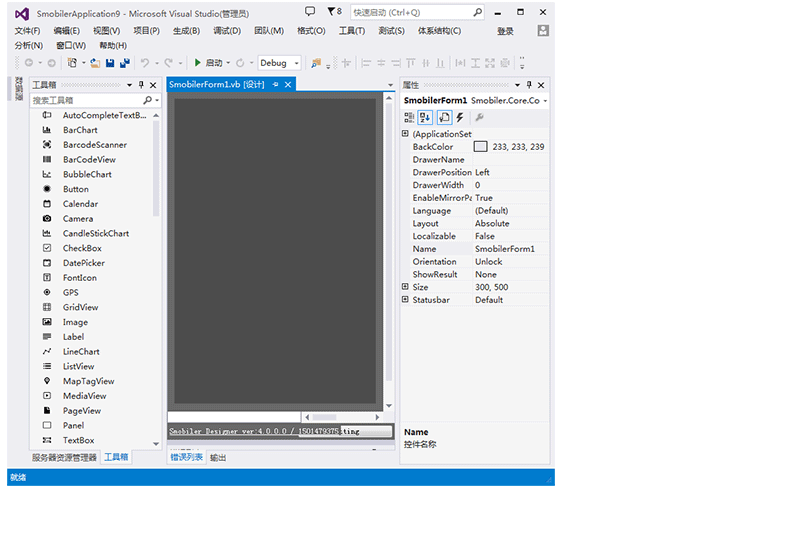Pick the MapTagView control icon

pyautogui.click(x=47, y=381)
